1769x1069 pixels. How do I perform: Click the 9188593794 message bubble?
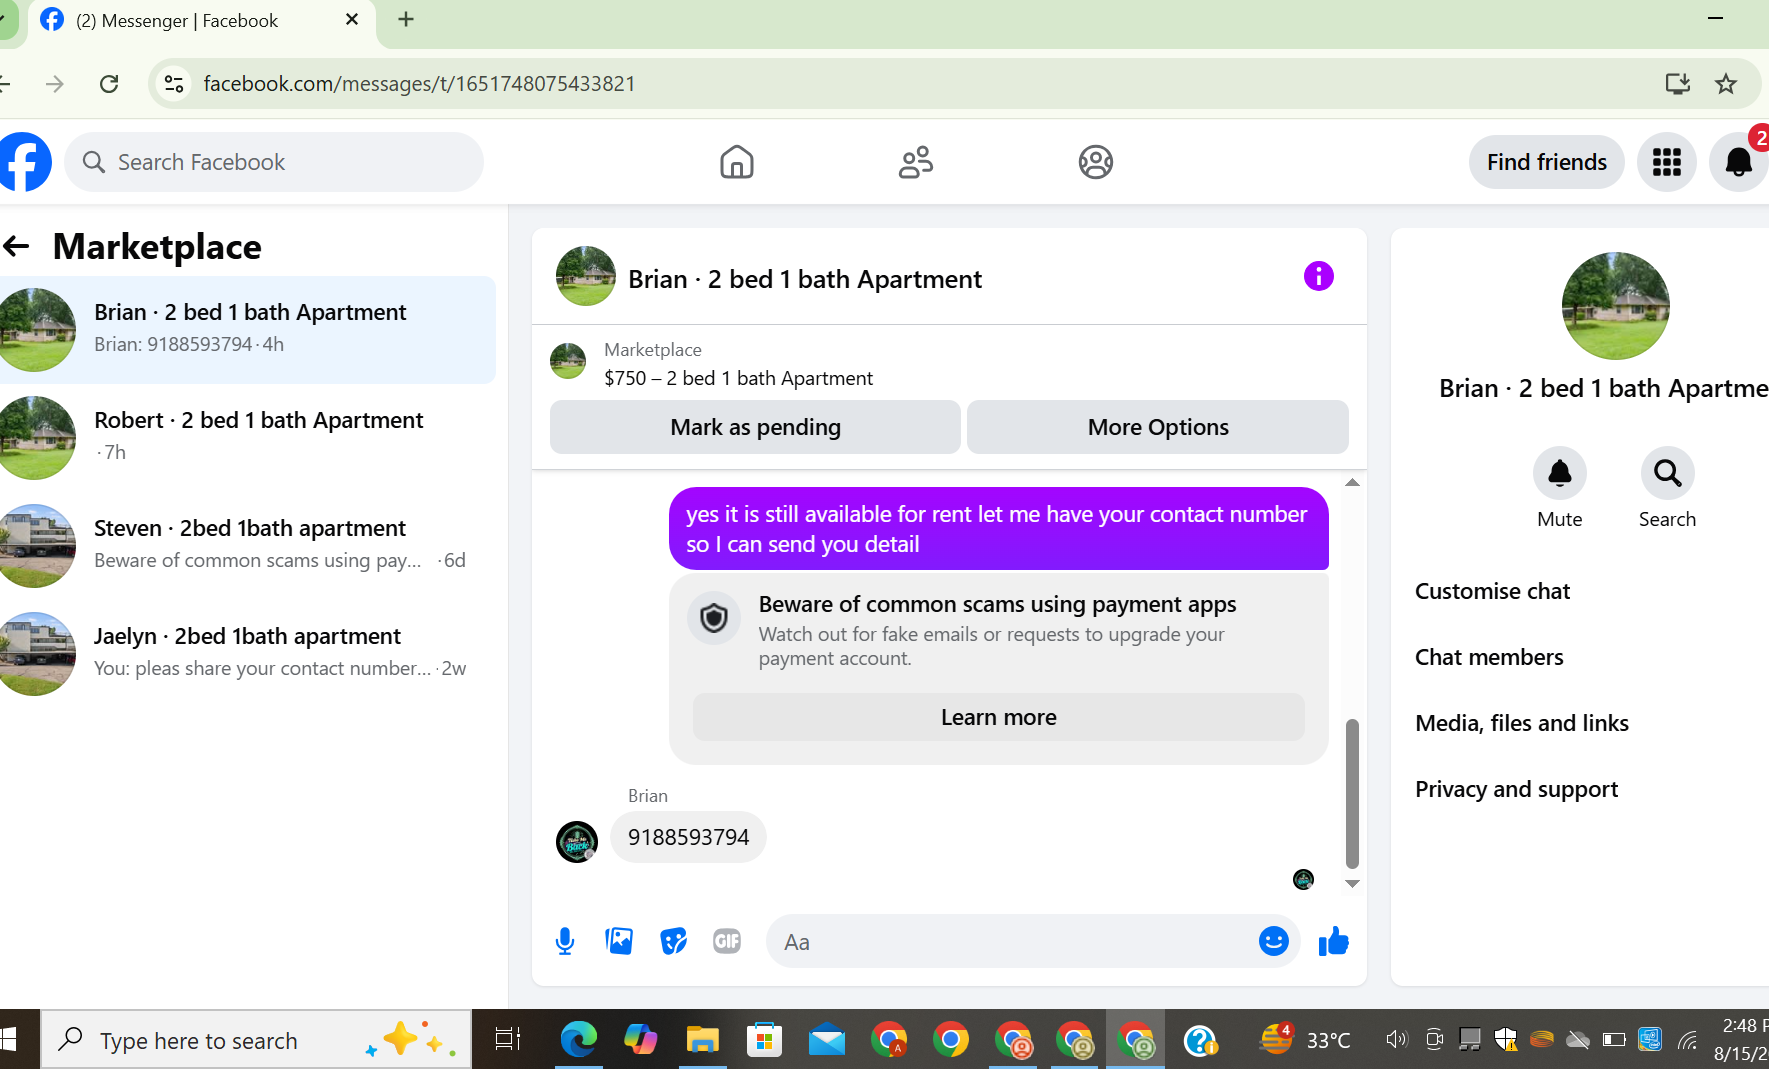(688, 837)
